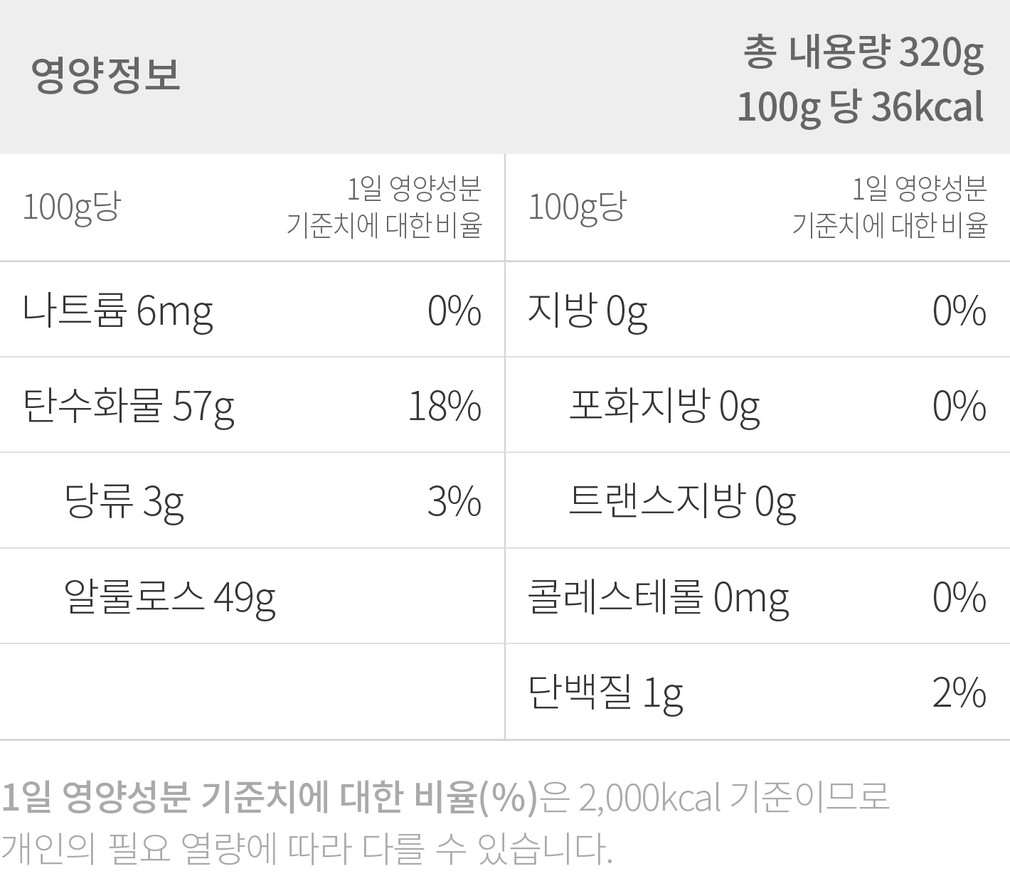Click the 100g 당 36kcal label
The height and width of the screenshot is (876, 1010).
(x=860, y=107)
